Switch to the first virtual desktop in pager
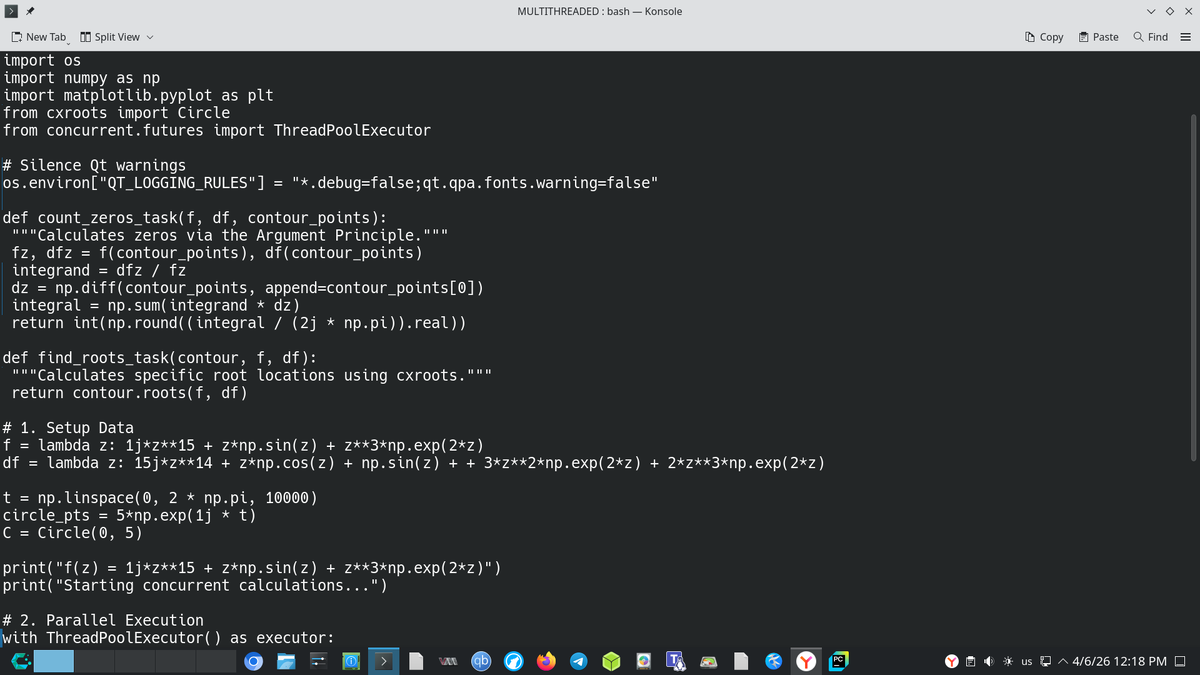The width and height of the screenshot is (1200, 675). pyautogui.click(x=54, y=661)
